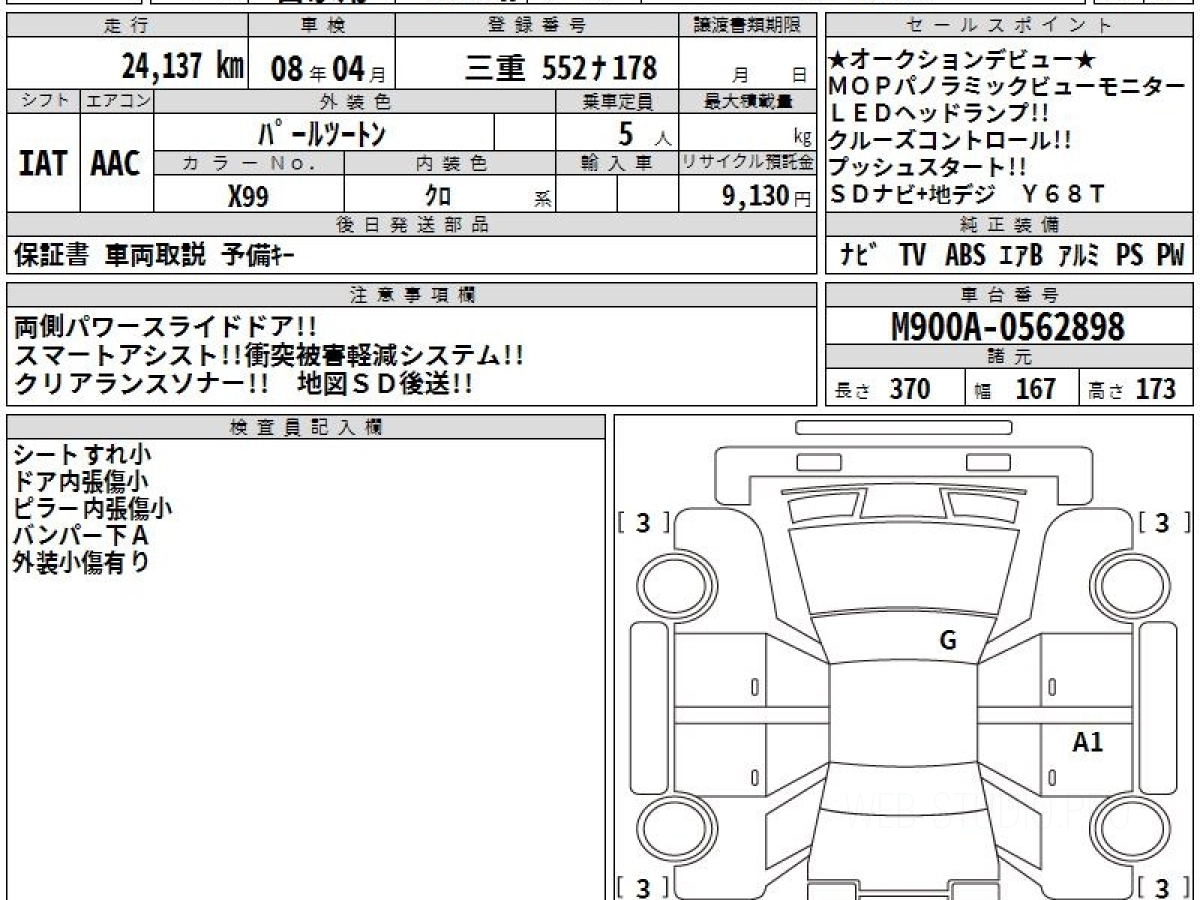Screen dimensions: 1200x900
Task: Select the 譲渡書類期限 header
Action: coord(748,26)
